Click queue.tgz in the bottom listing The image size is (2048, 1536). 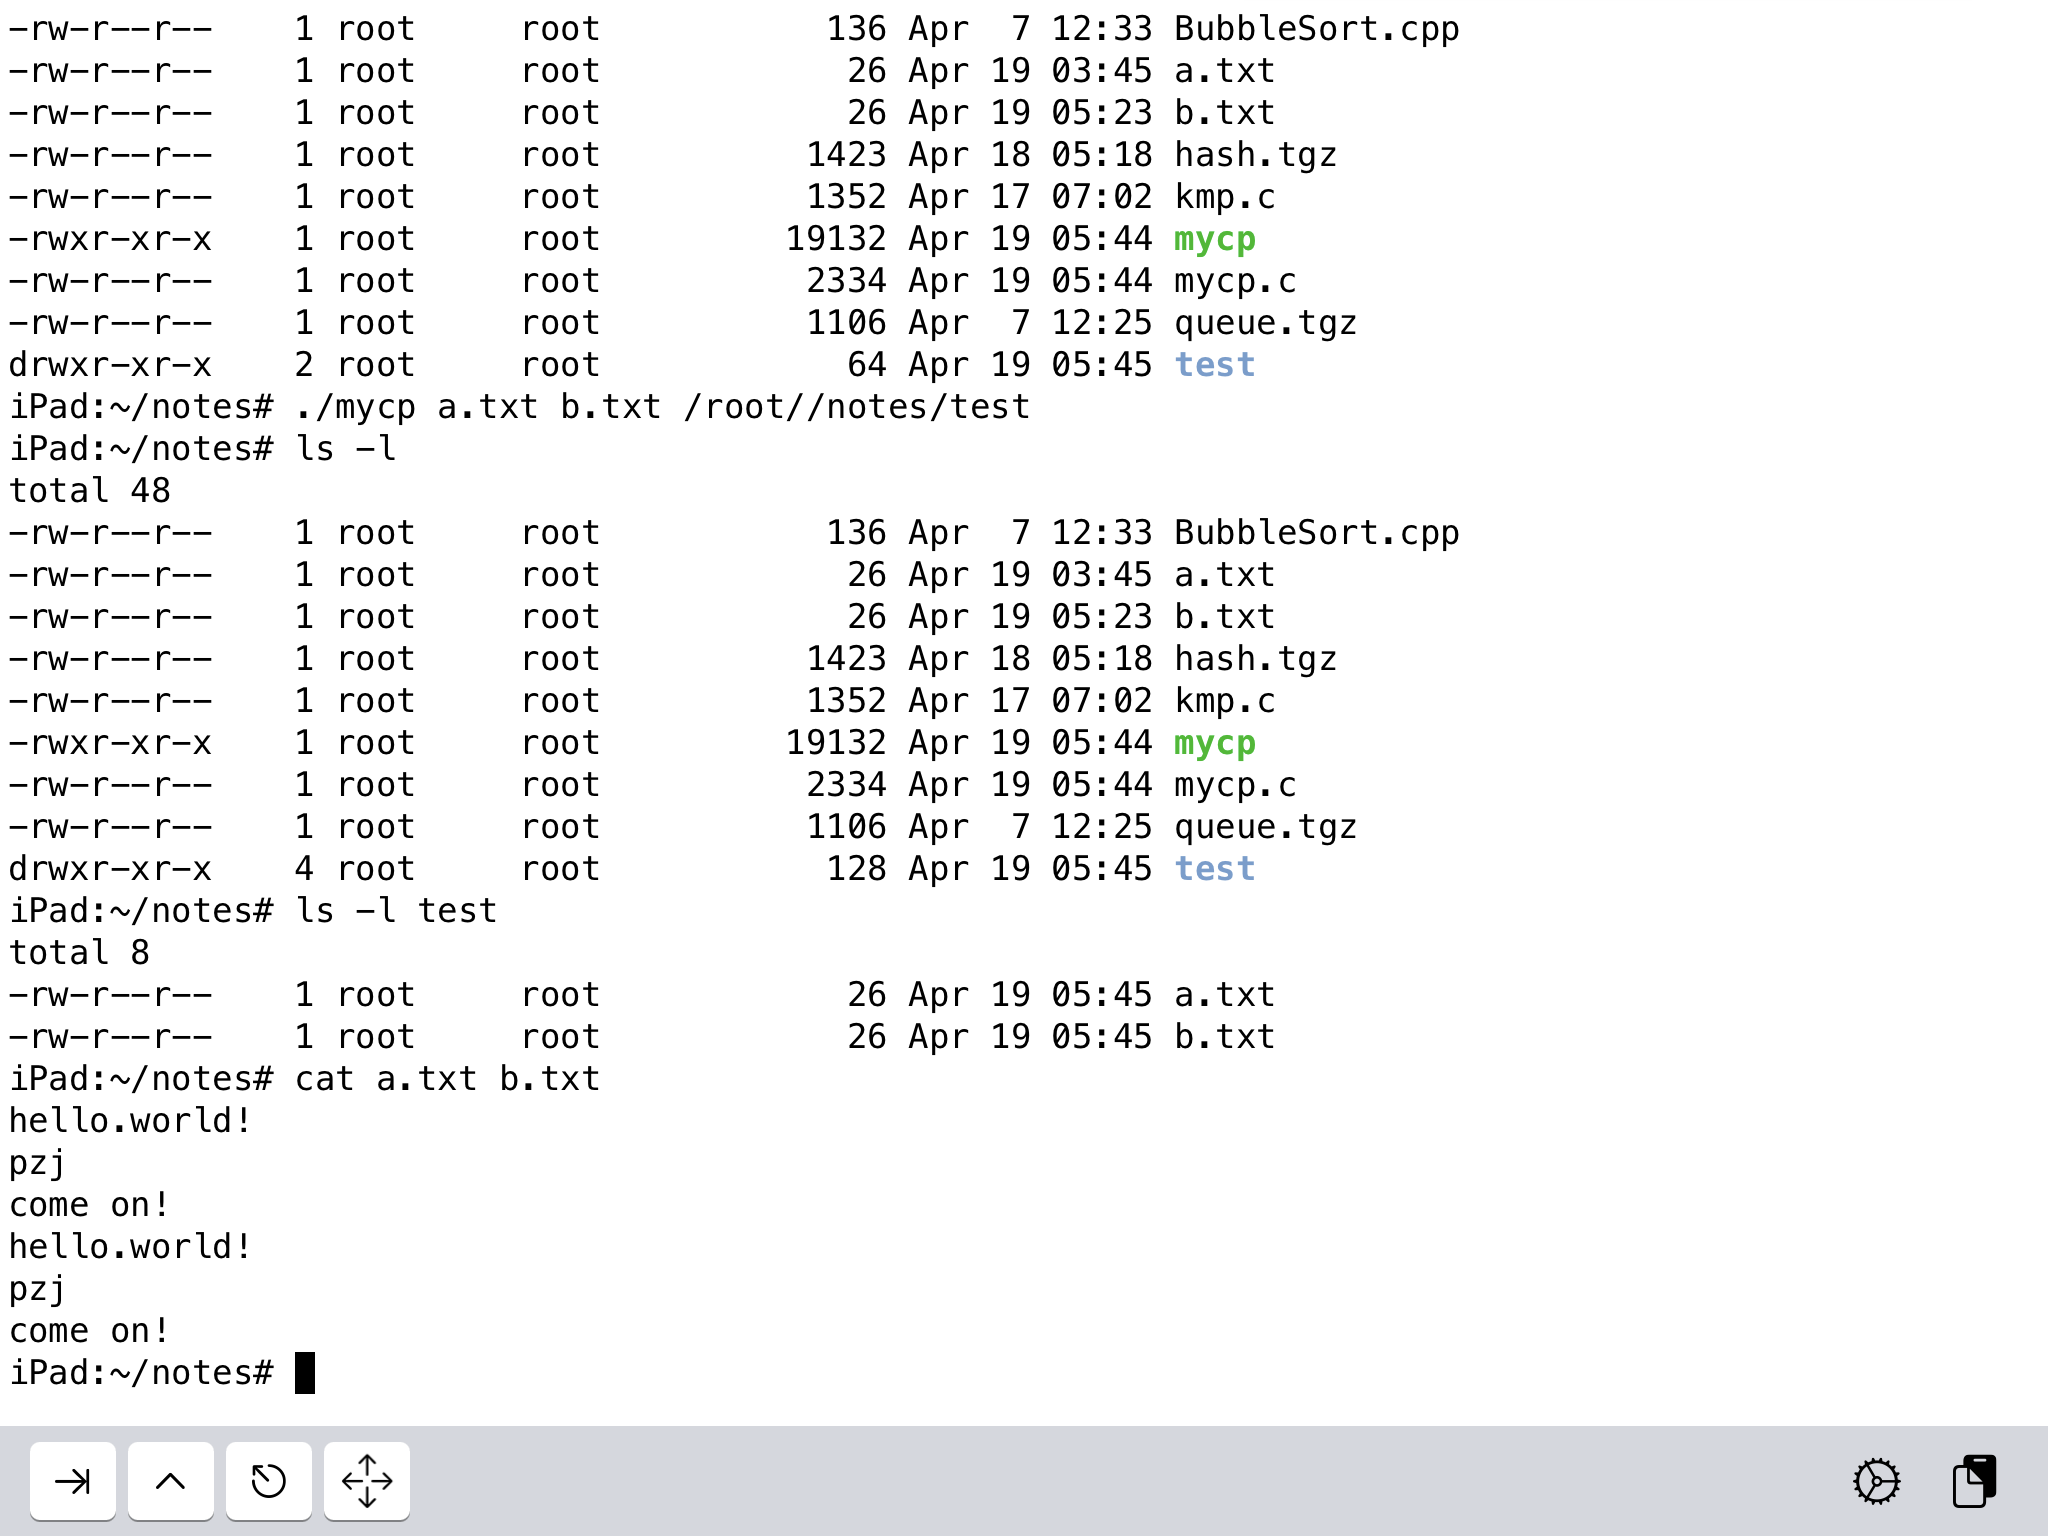[x=1265, y=827]
